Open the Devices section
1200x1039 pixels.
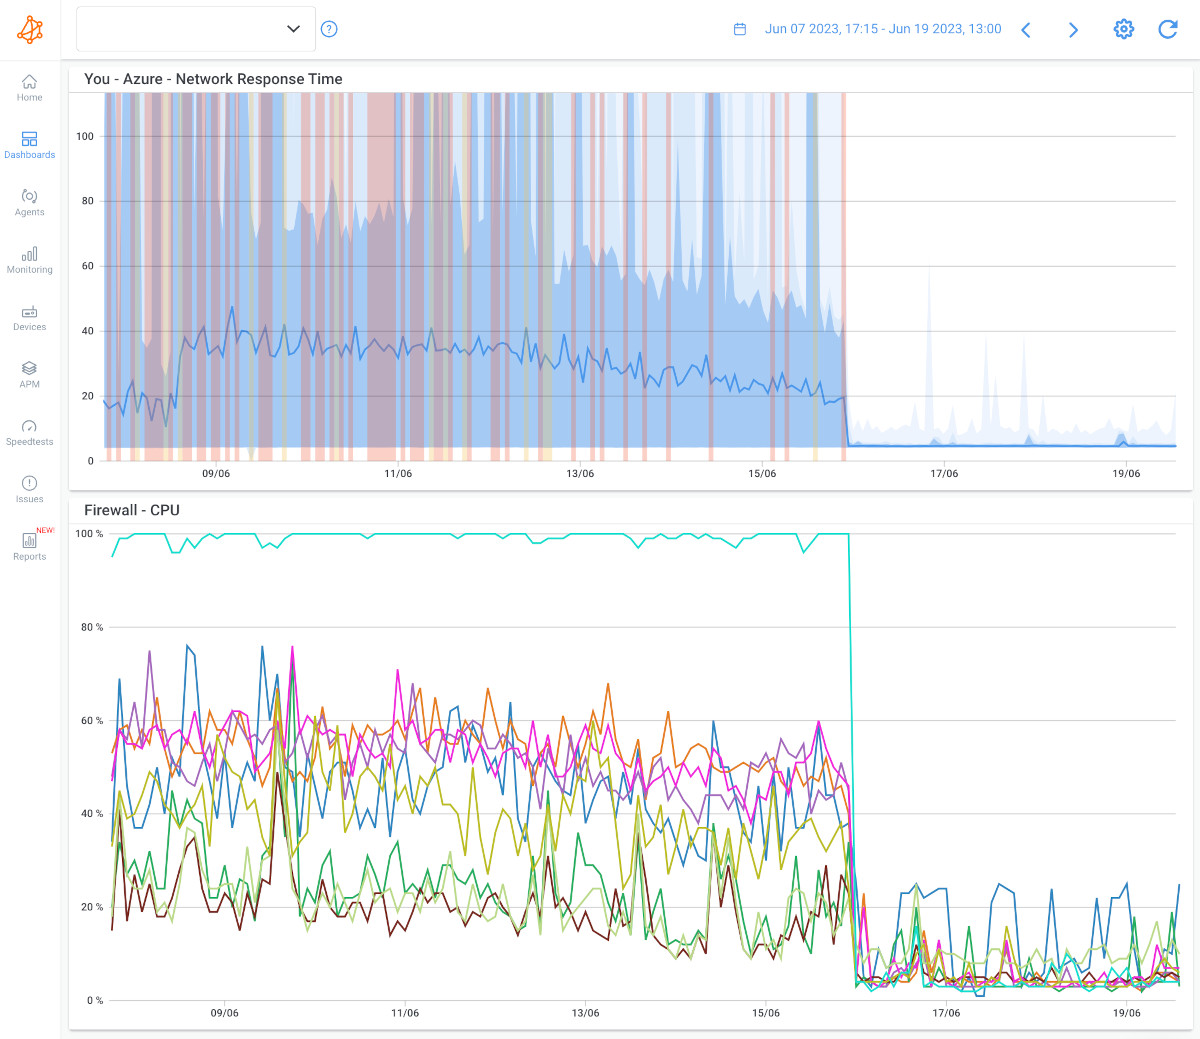point(29,316)
